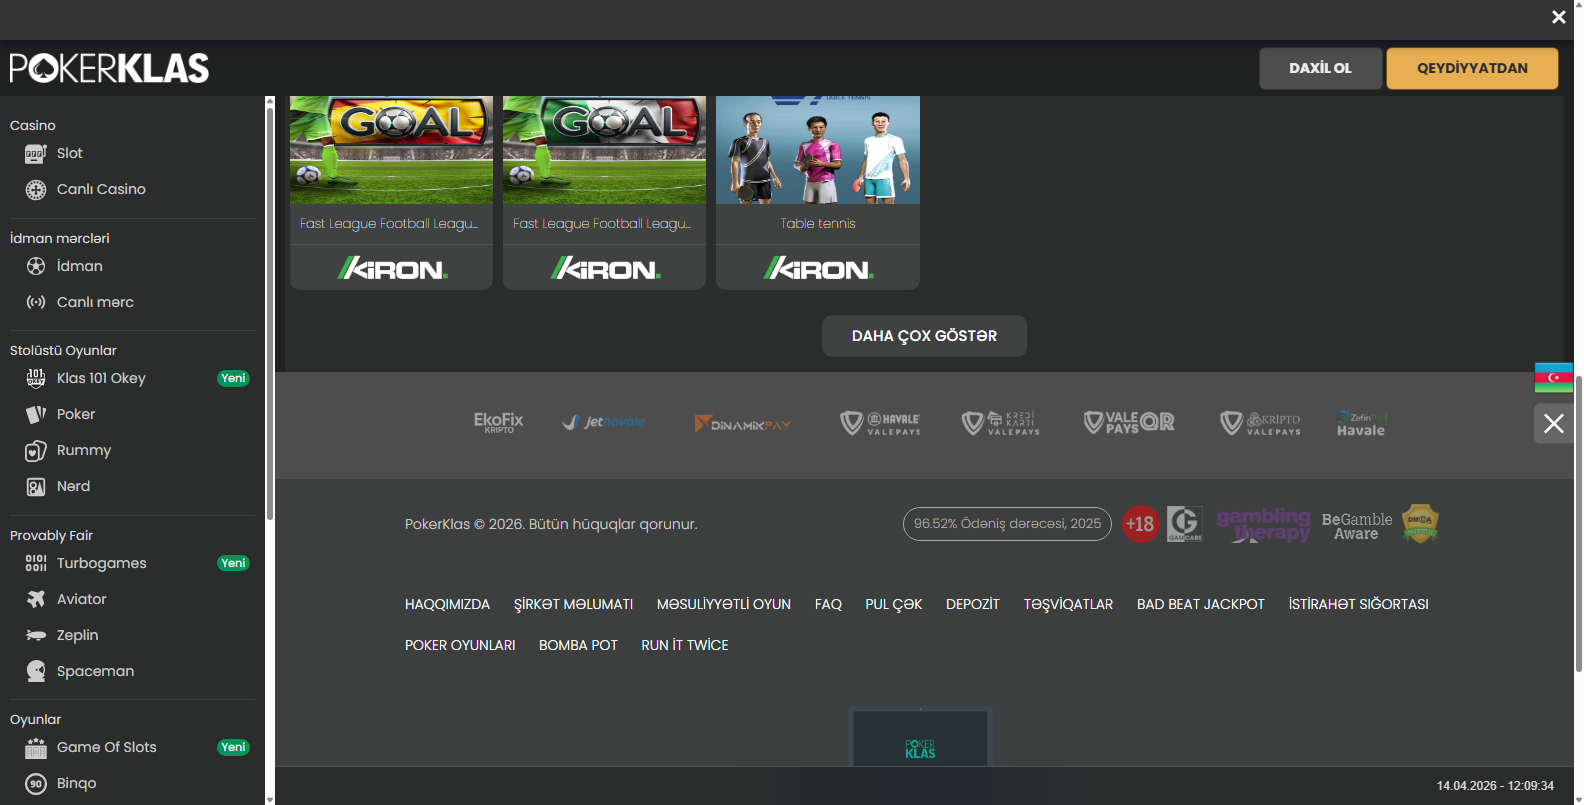Click the sidebar scroll down arrow
The height and width of the screenshot is (805, 1584).
pyautogui.click(x=270, y=800)
